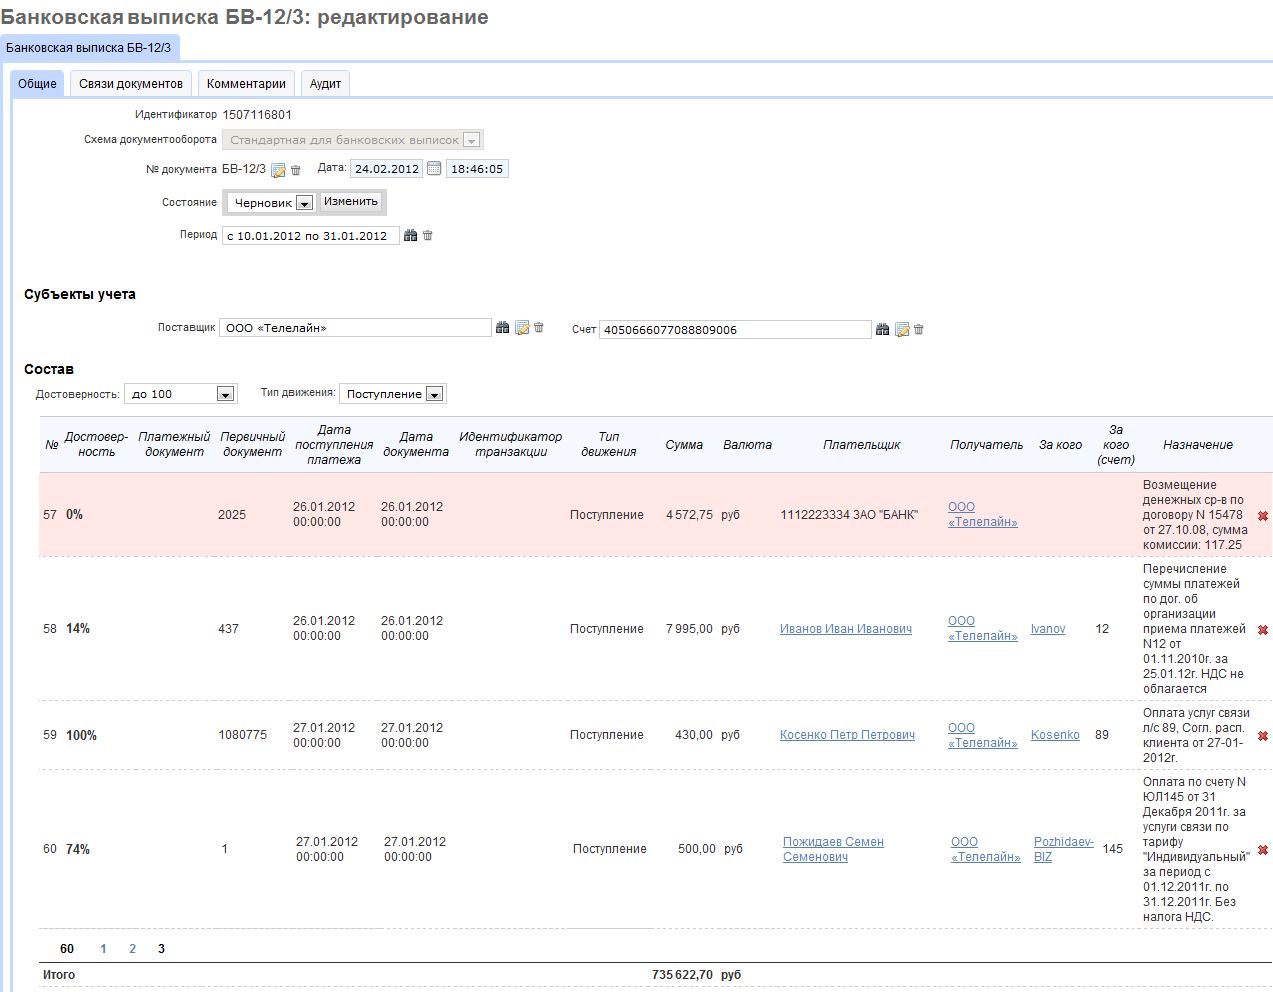The image size is (1273, 992).
Task: Click trash icon to clear Поставщик field
Action: 539,327
